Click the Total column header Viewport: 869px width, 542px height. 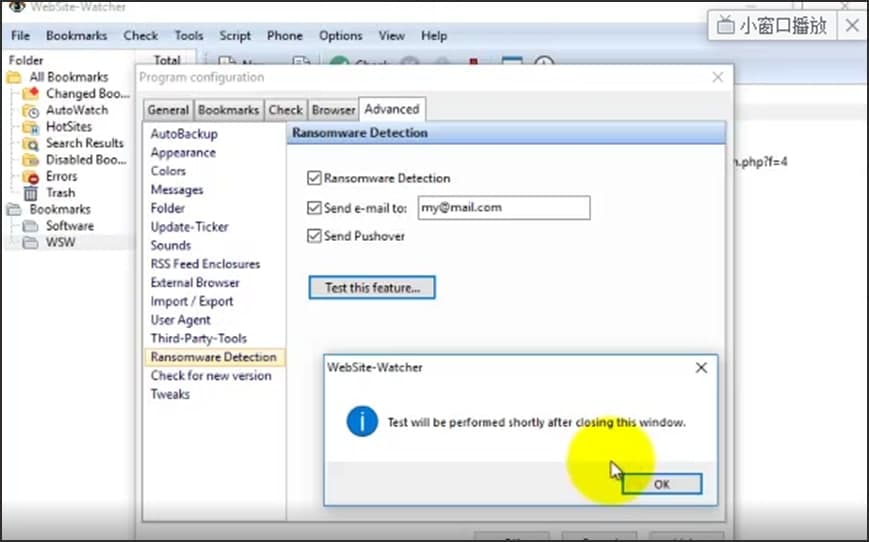pos(166,59)
